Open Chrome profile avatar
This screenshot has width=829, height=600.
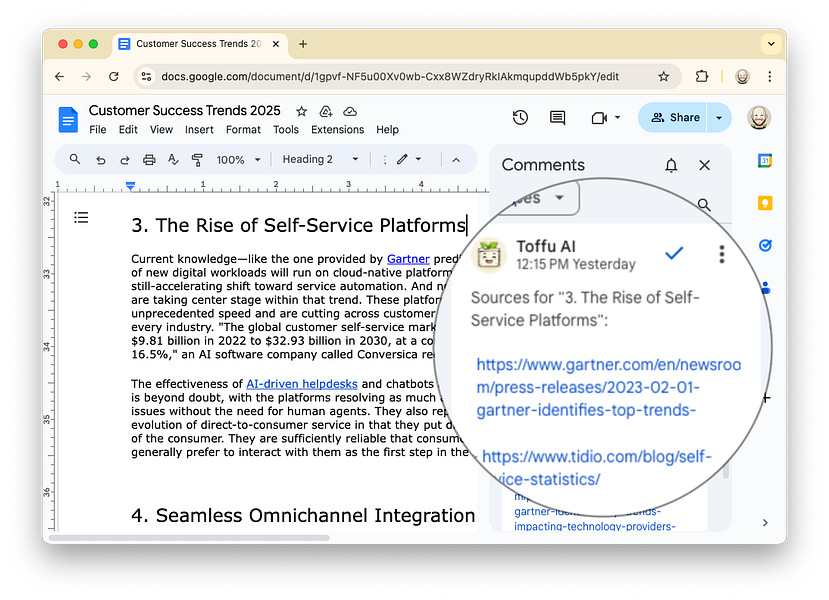point(742,77)
